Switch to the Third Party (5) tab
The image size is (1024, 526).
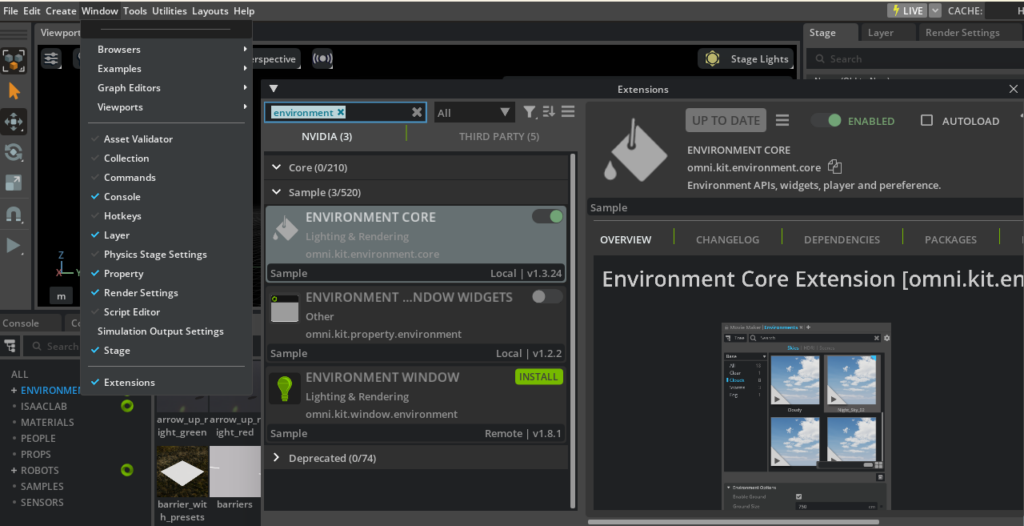coord(499,136)
